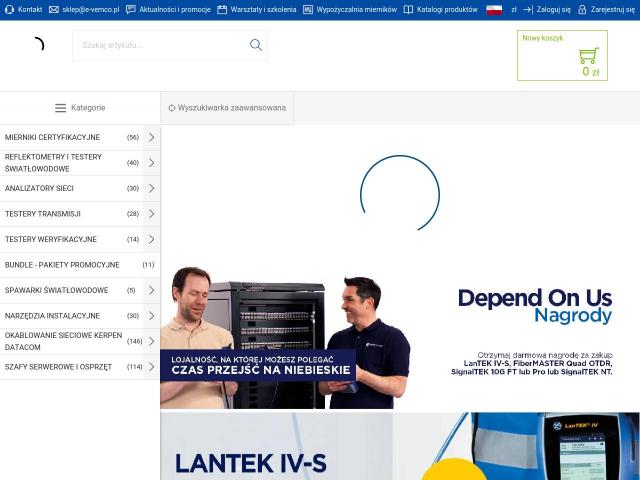Open the Nowy koszyk cart box
This screenshot has width=640, height=480.
click(x=562, y=56)
